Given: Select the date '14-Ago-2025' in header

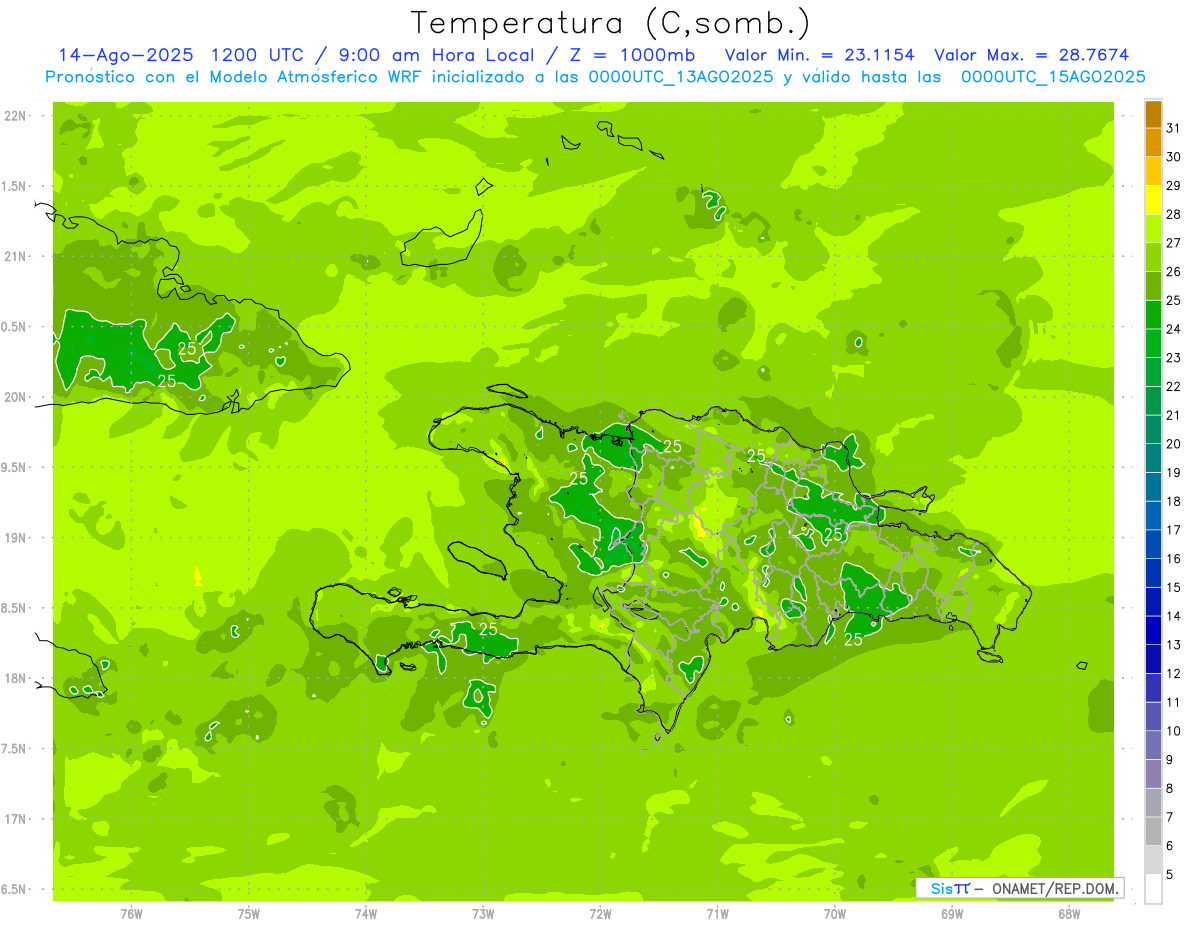Looking at the screenshot, I should 125,55.
